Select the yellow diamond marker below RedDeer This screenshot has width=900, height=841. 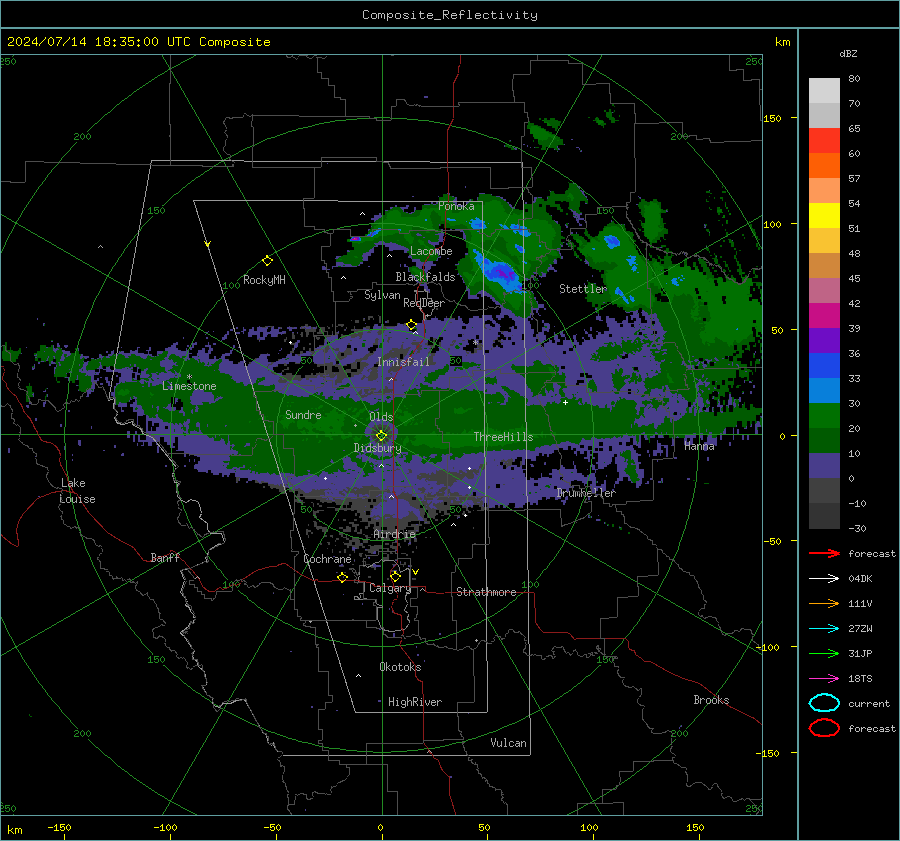coord(412,325)
